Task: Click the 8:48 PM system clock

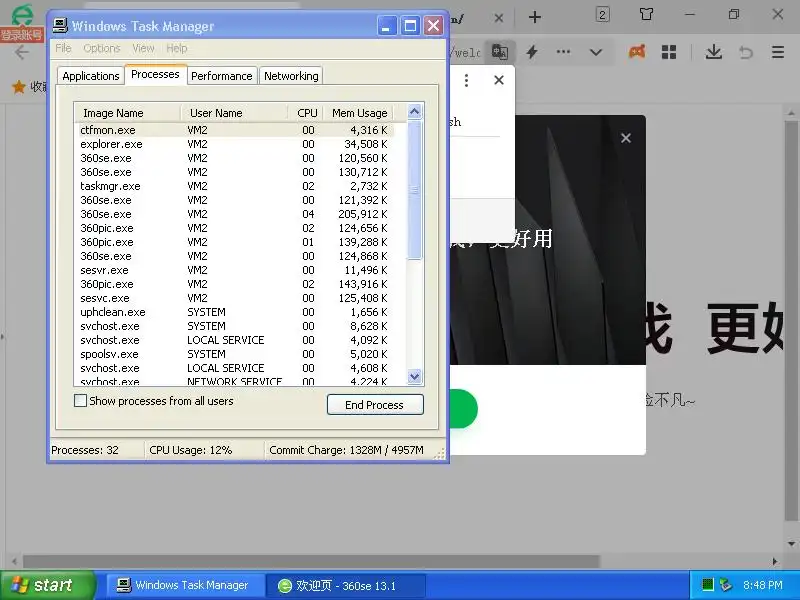Action: 763,585
